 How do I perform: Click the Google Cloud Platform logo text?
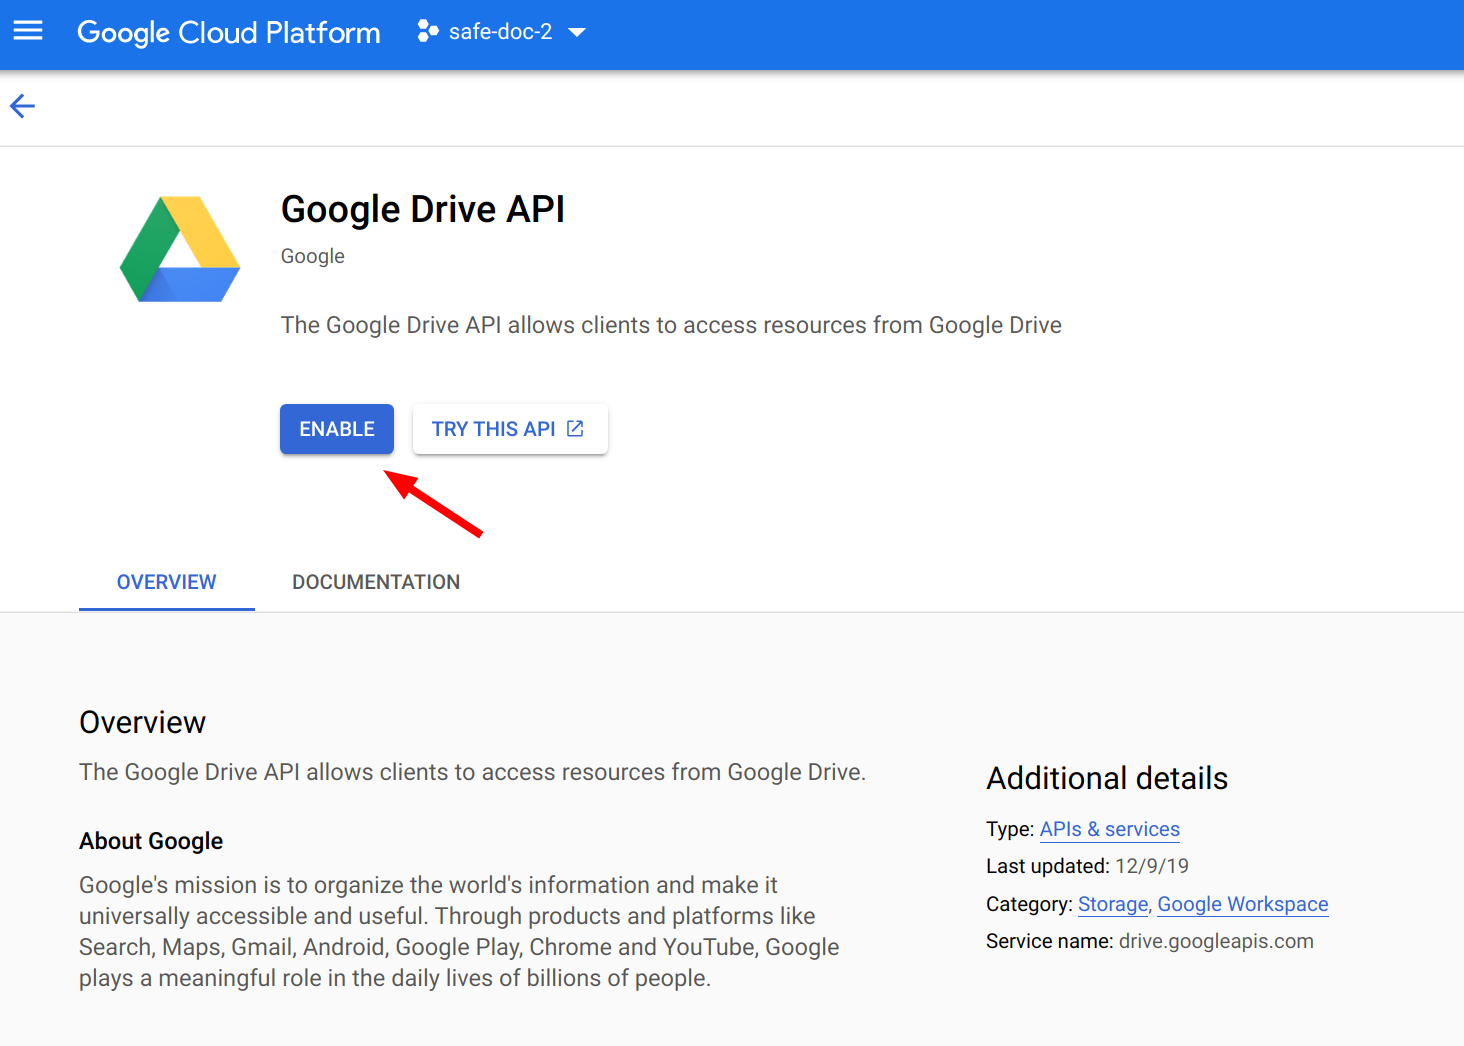(229, 32)
